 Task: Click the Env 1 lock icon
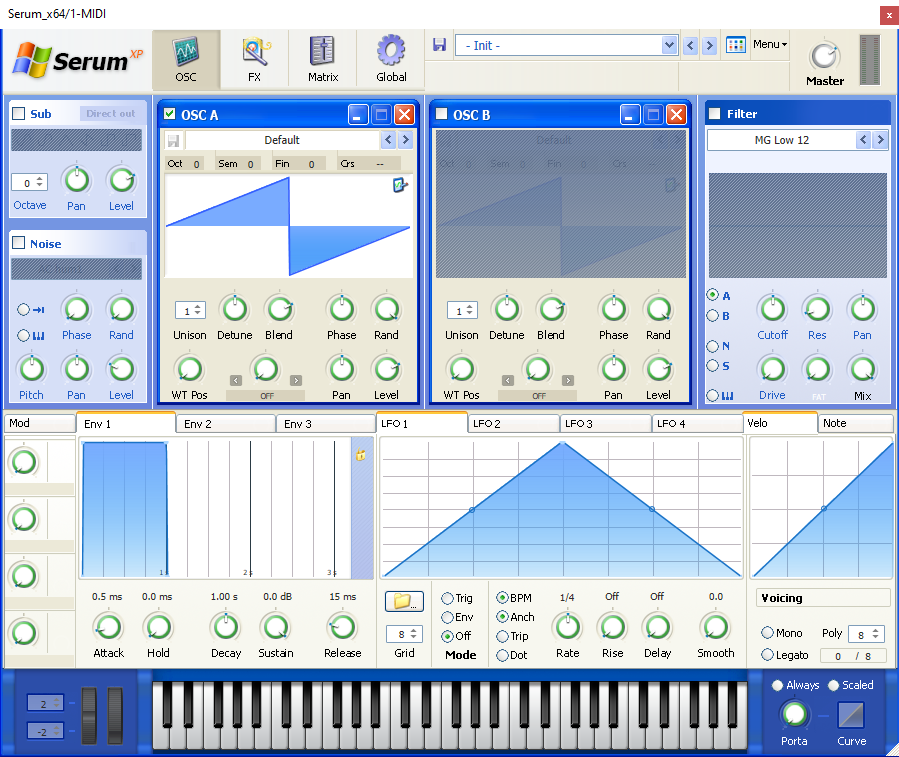[361, 455]
